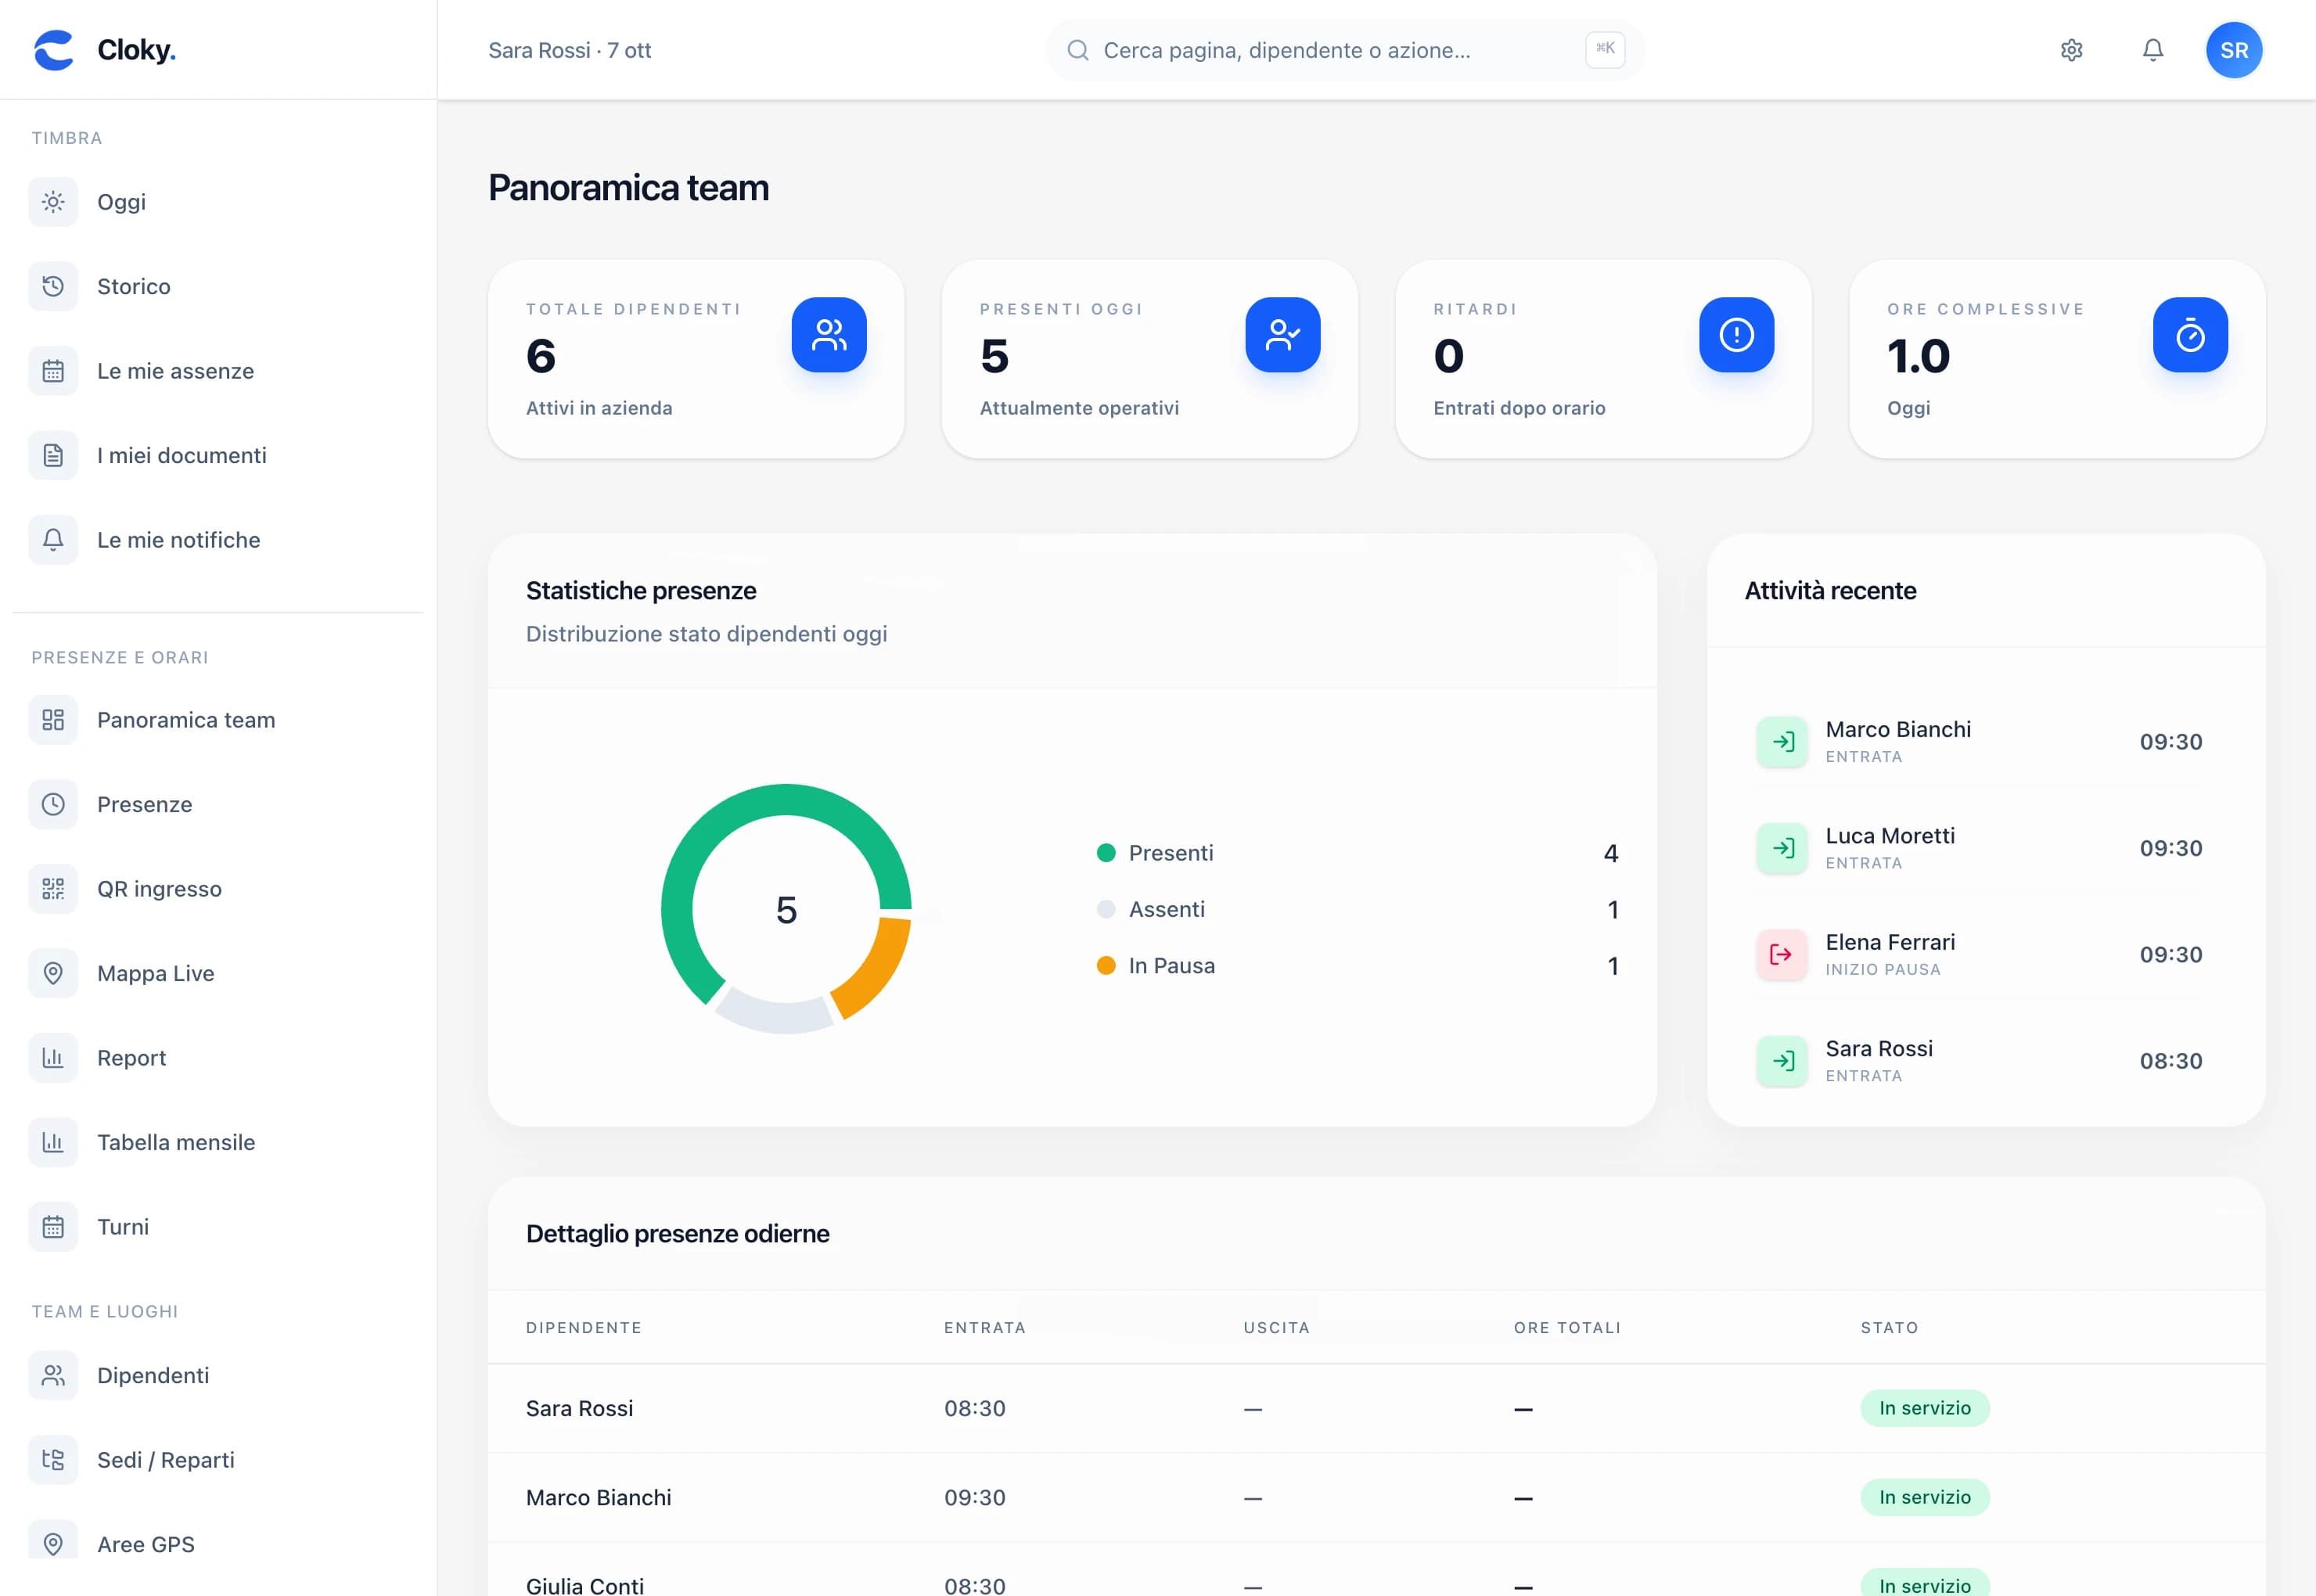Viewport: 2316px width, 1596px height.
Task: Select Panoramica team in sidebar
Action: click(218, 720)
